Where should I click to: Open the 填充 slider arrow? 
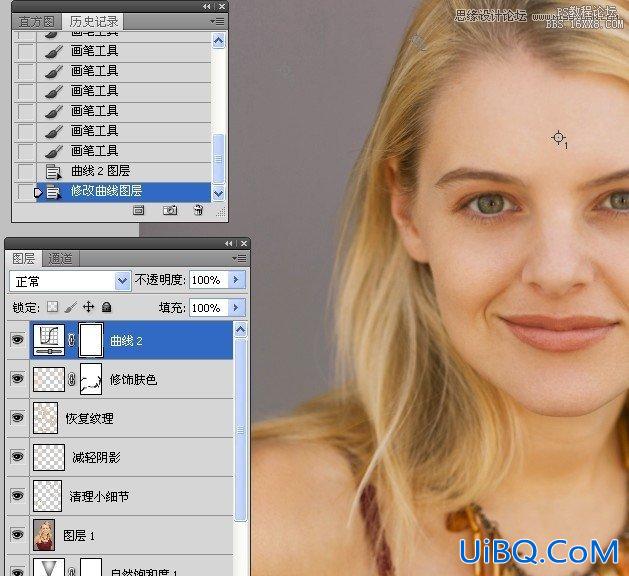click(x=236, y=308)
